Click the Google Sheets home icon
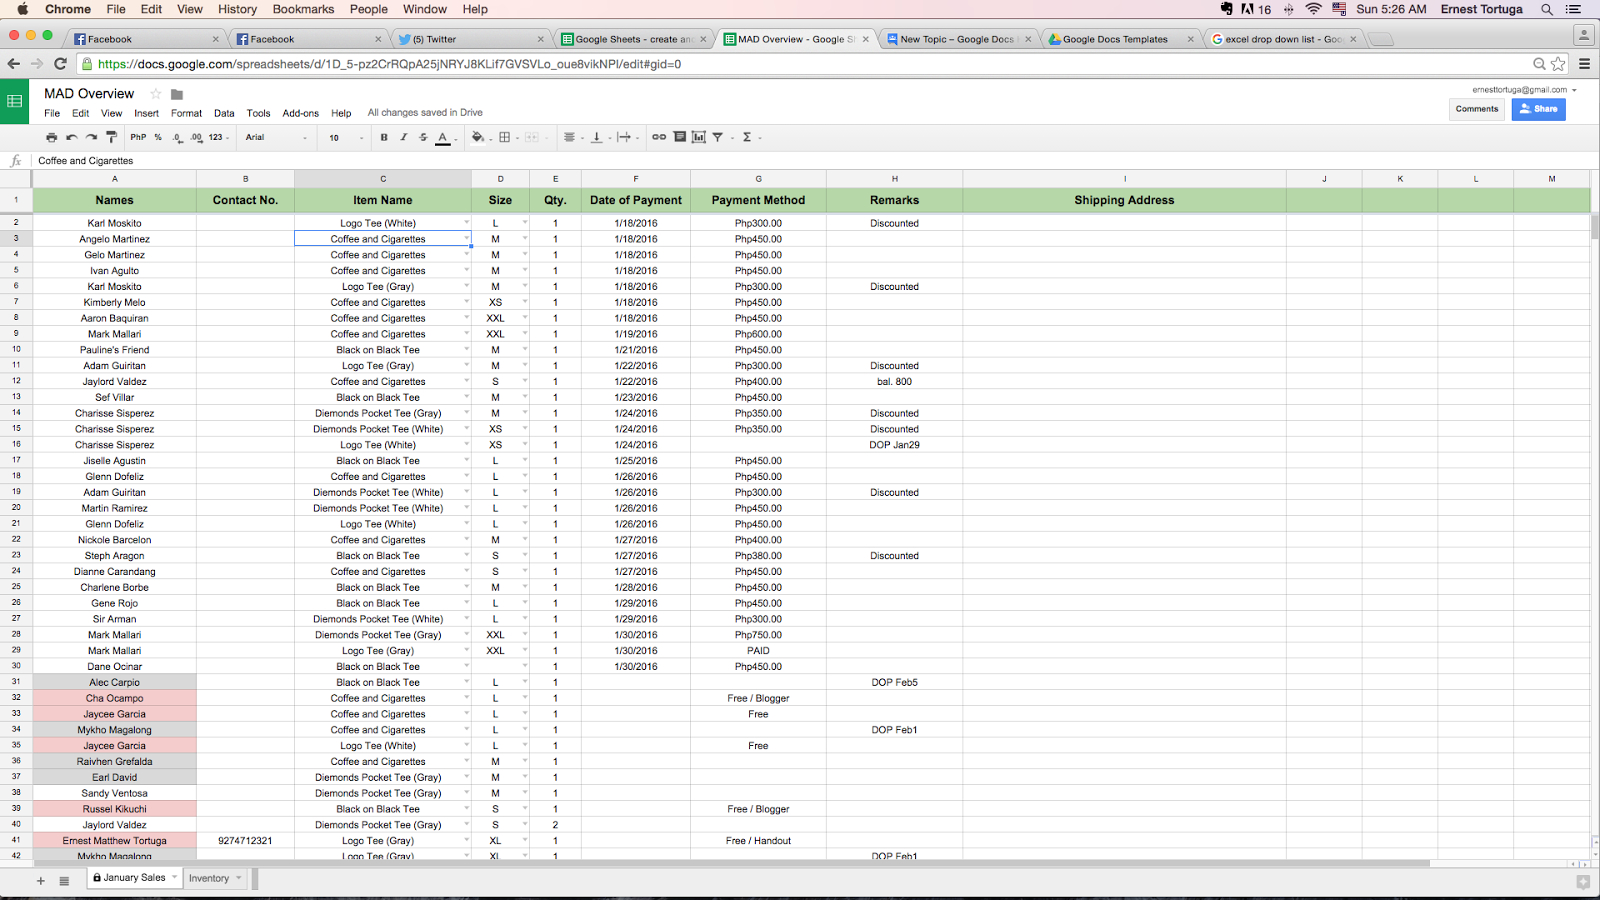Viewport: 1600px width, 900px height. point(14,100)
